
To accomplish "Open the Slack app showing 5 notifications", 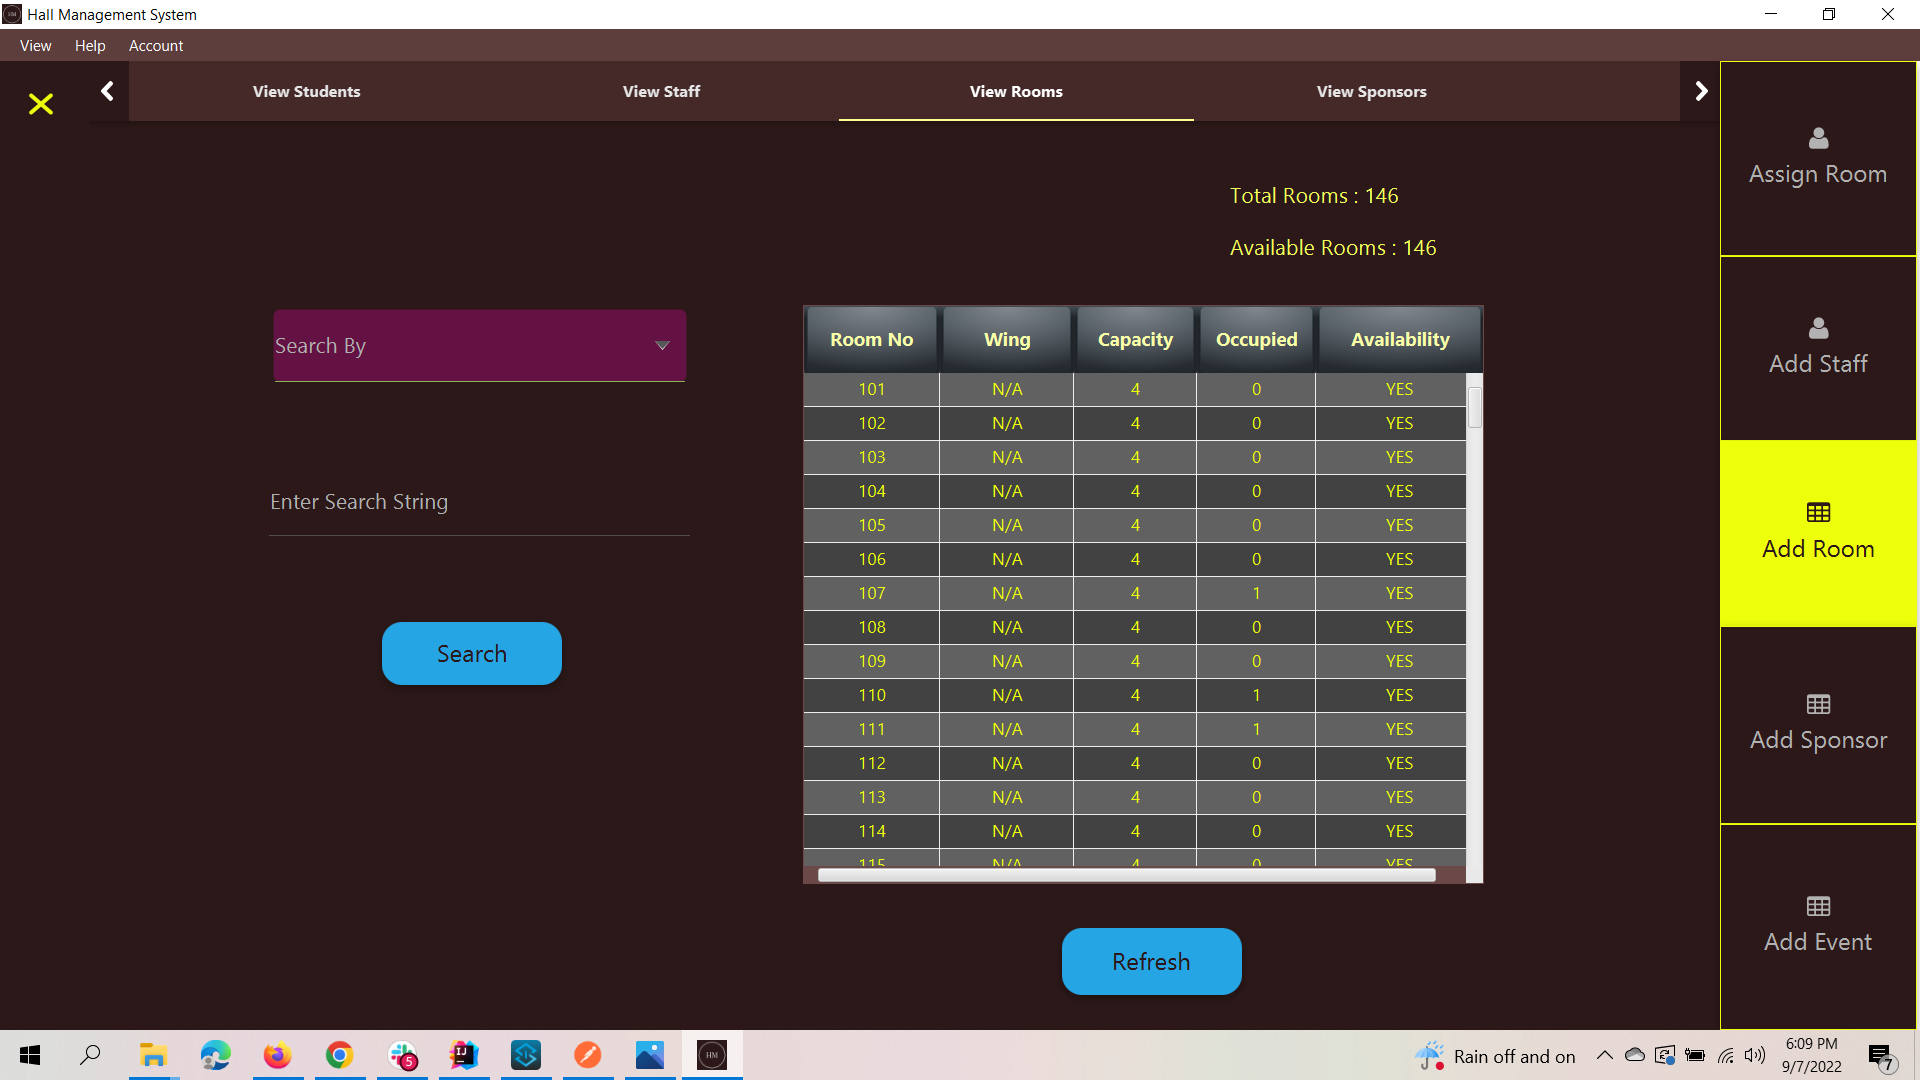I will point(401,1055).
